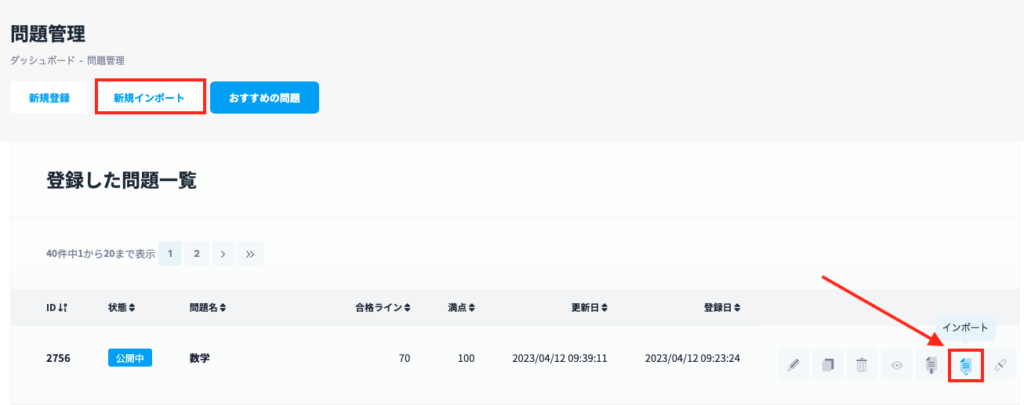Click 問題管理 breadcrumb text
This screenshot has height=405, width=1024.
click(105, 61)
